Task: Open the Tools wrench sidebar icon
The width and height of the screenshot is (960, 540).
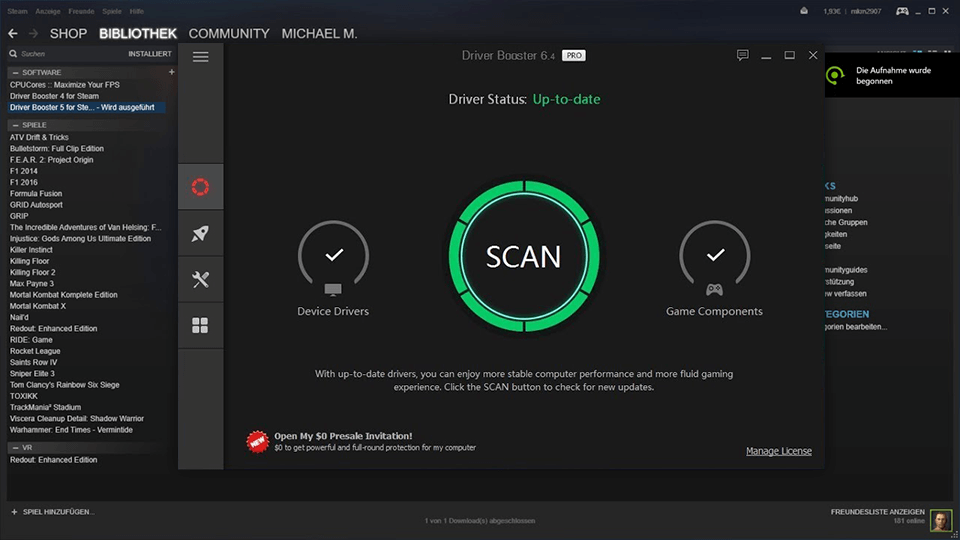Action: coord(200,279)
